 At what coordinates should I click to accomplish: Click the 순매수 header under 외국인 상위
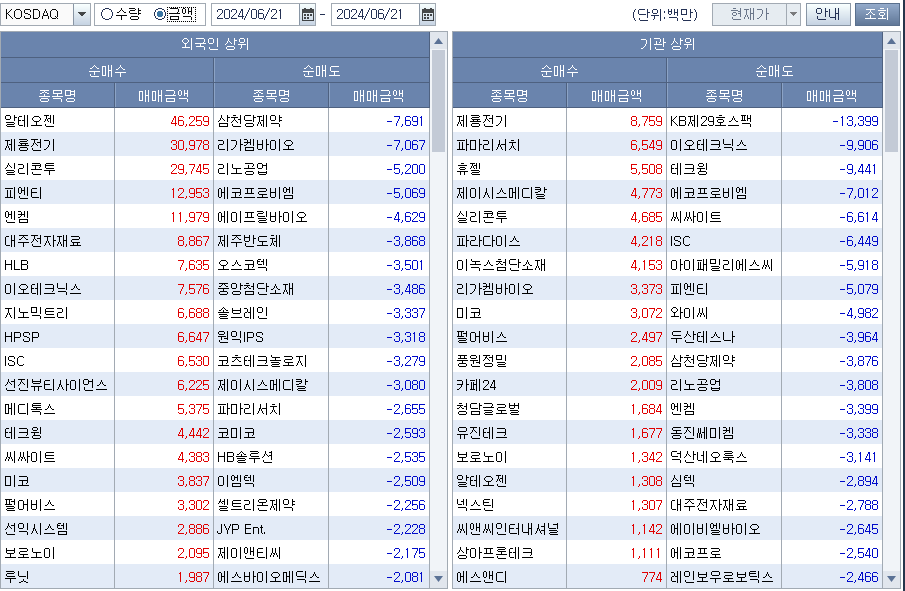point(107,71)
